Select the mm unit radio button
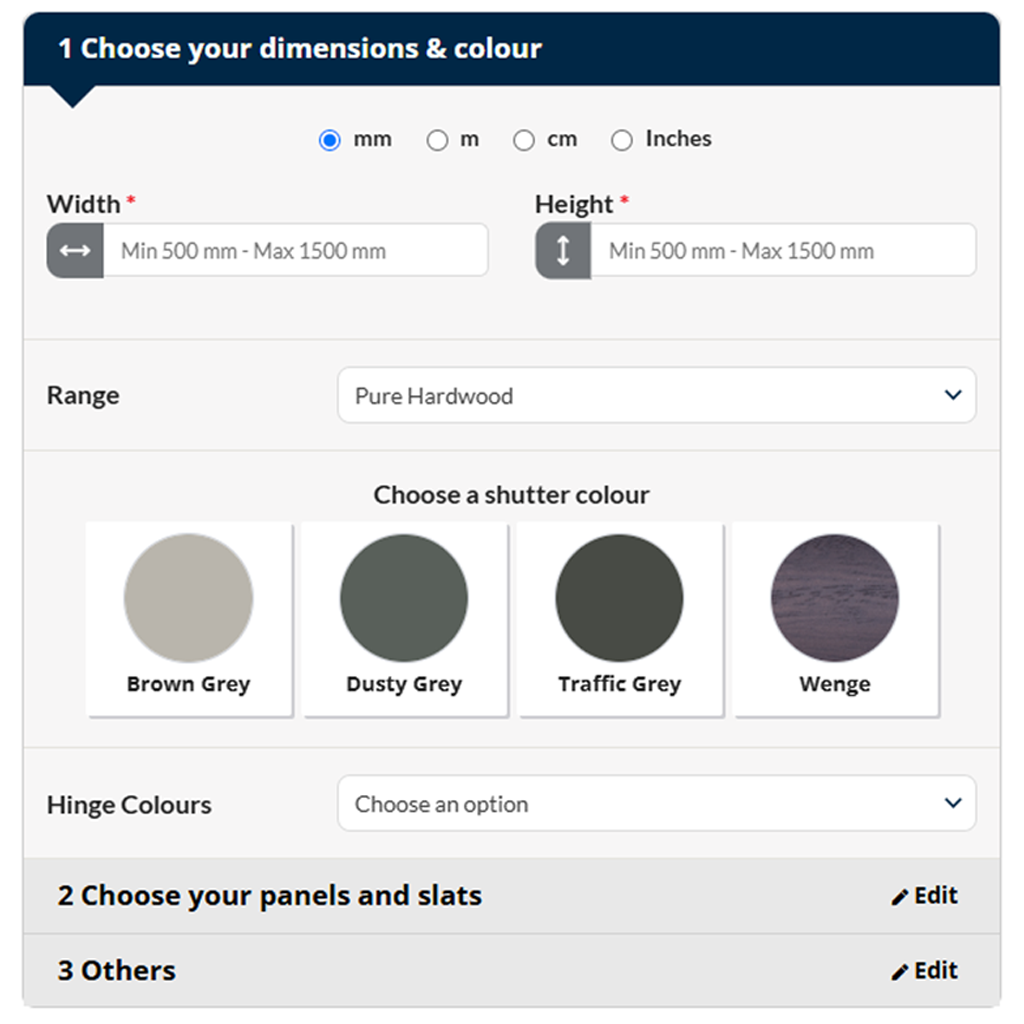 (x=329, y=141)
